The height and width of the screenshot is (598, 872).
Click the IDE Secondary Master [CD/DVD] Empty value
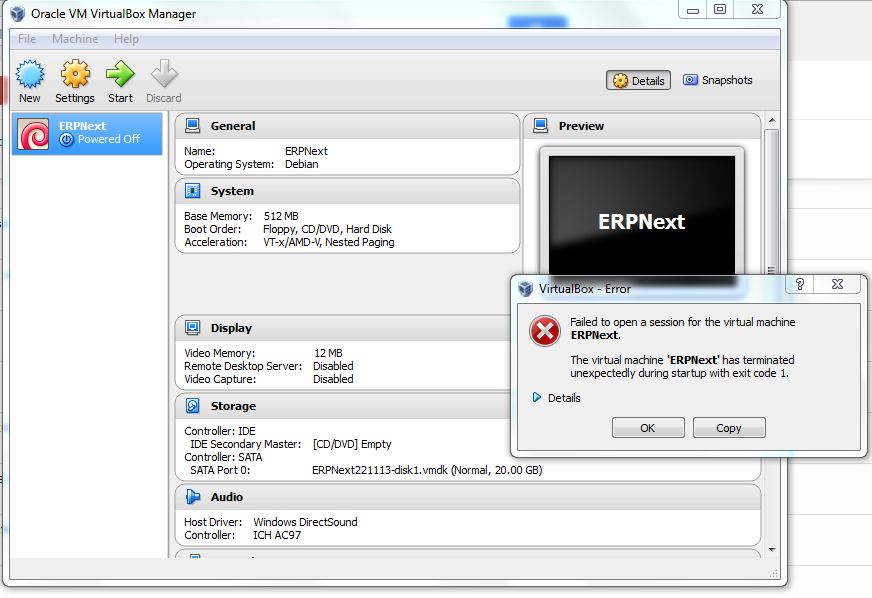tap(352, 444)
